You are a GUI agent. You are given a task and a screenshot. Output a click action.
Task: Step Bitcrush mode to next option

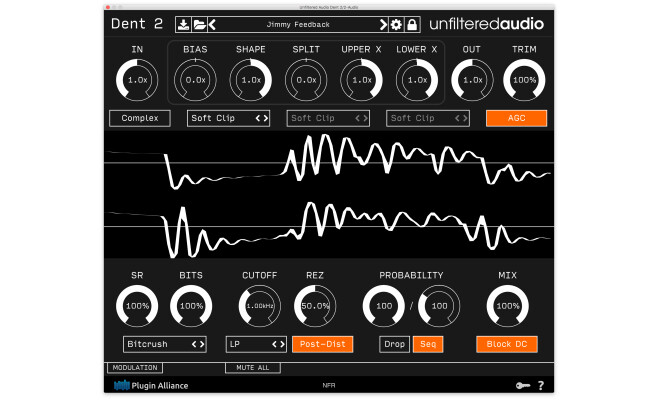pyautogui.click(x=202, y=345)
